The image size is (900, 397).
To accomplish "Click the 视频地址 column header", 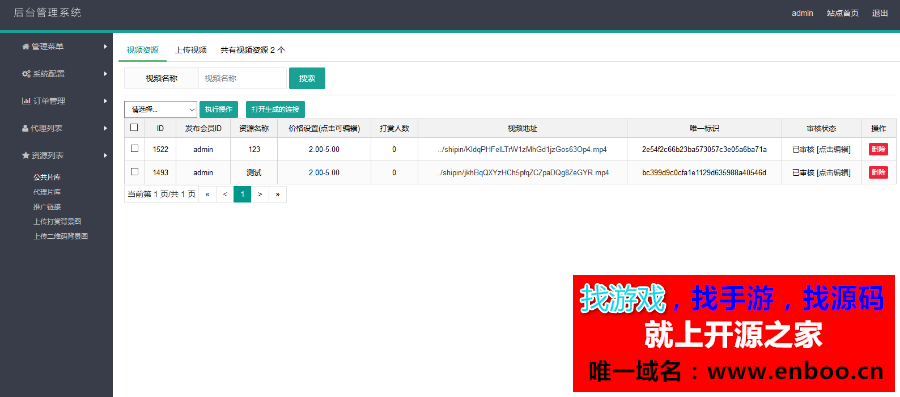I will pyautogui.click(x=522, y=128).
